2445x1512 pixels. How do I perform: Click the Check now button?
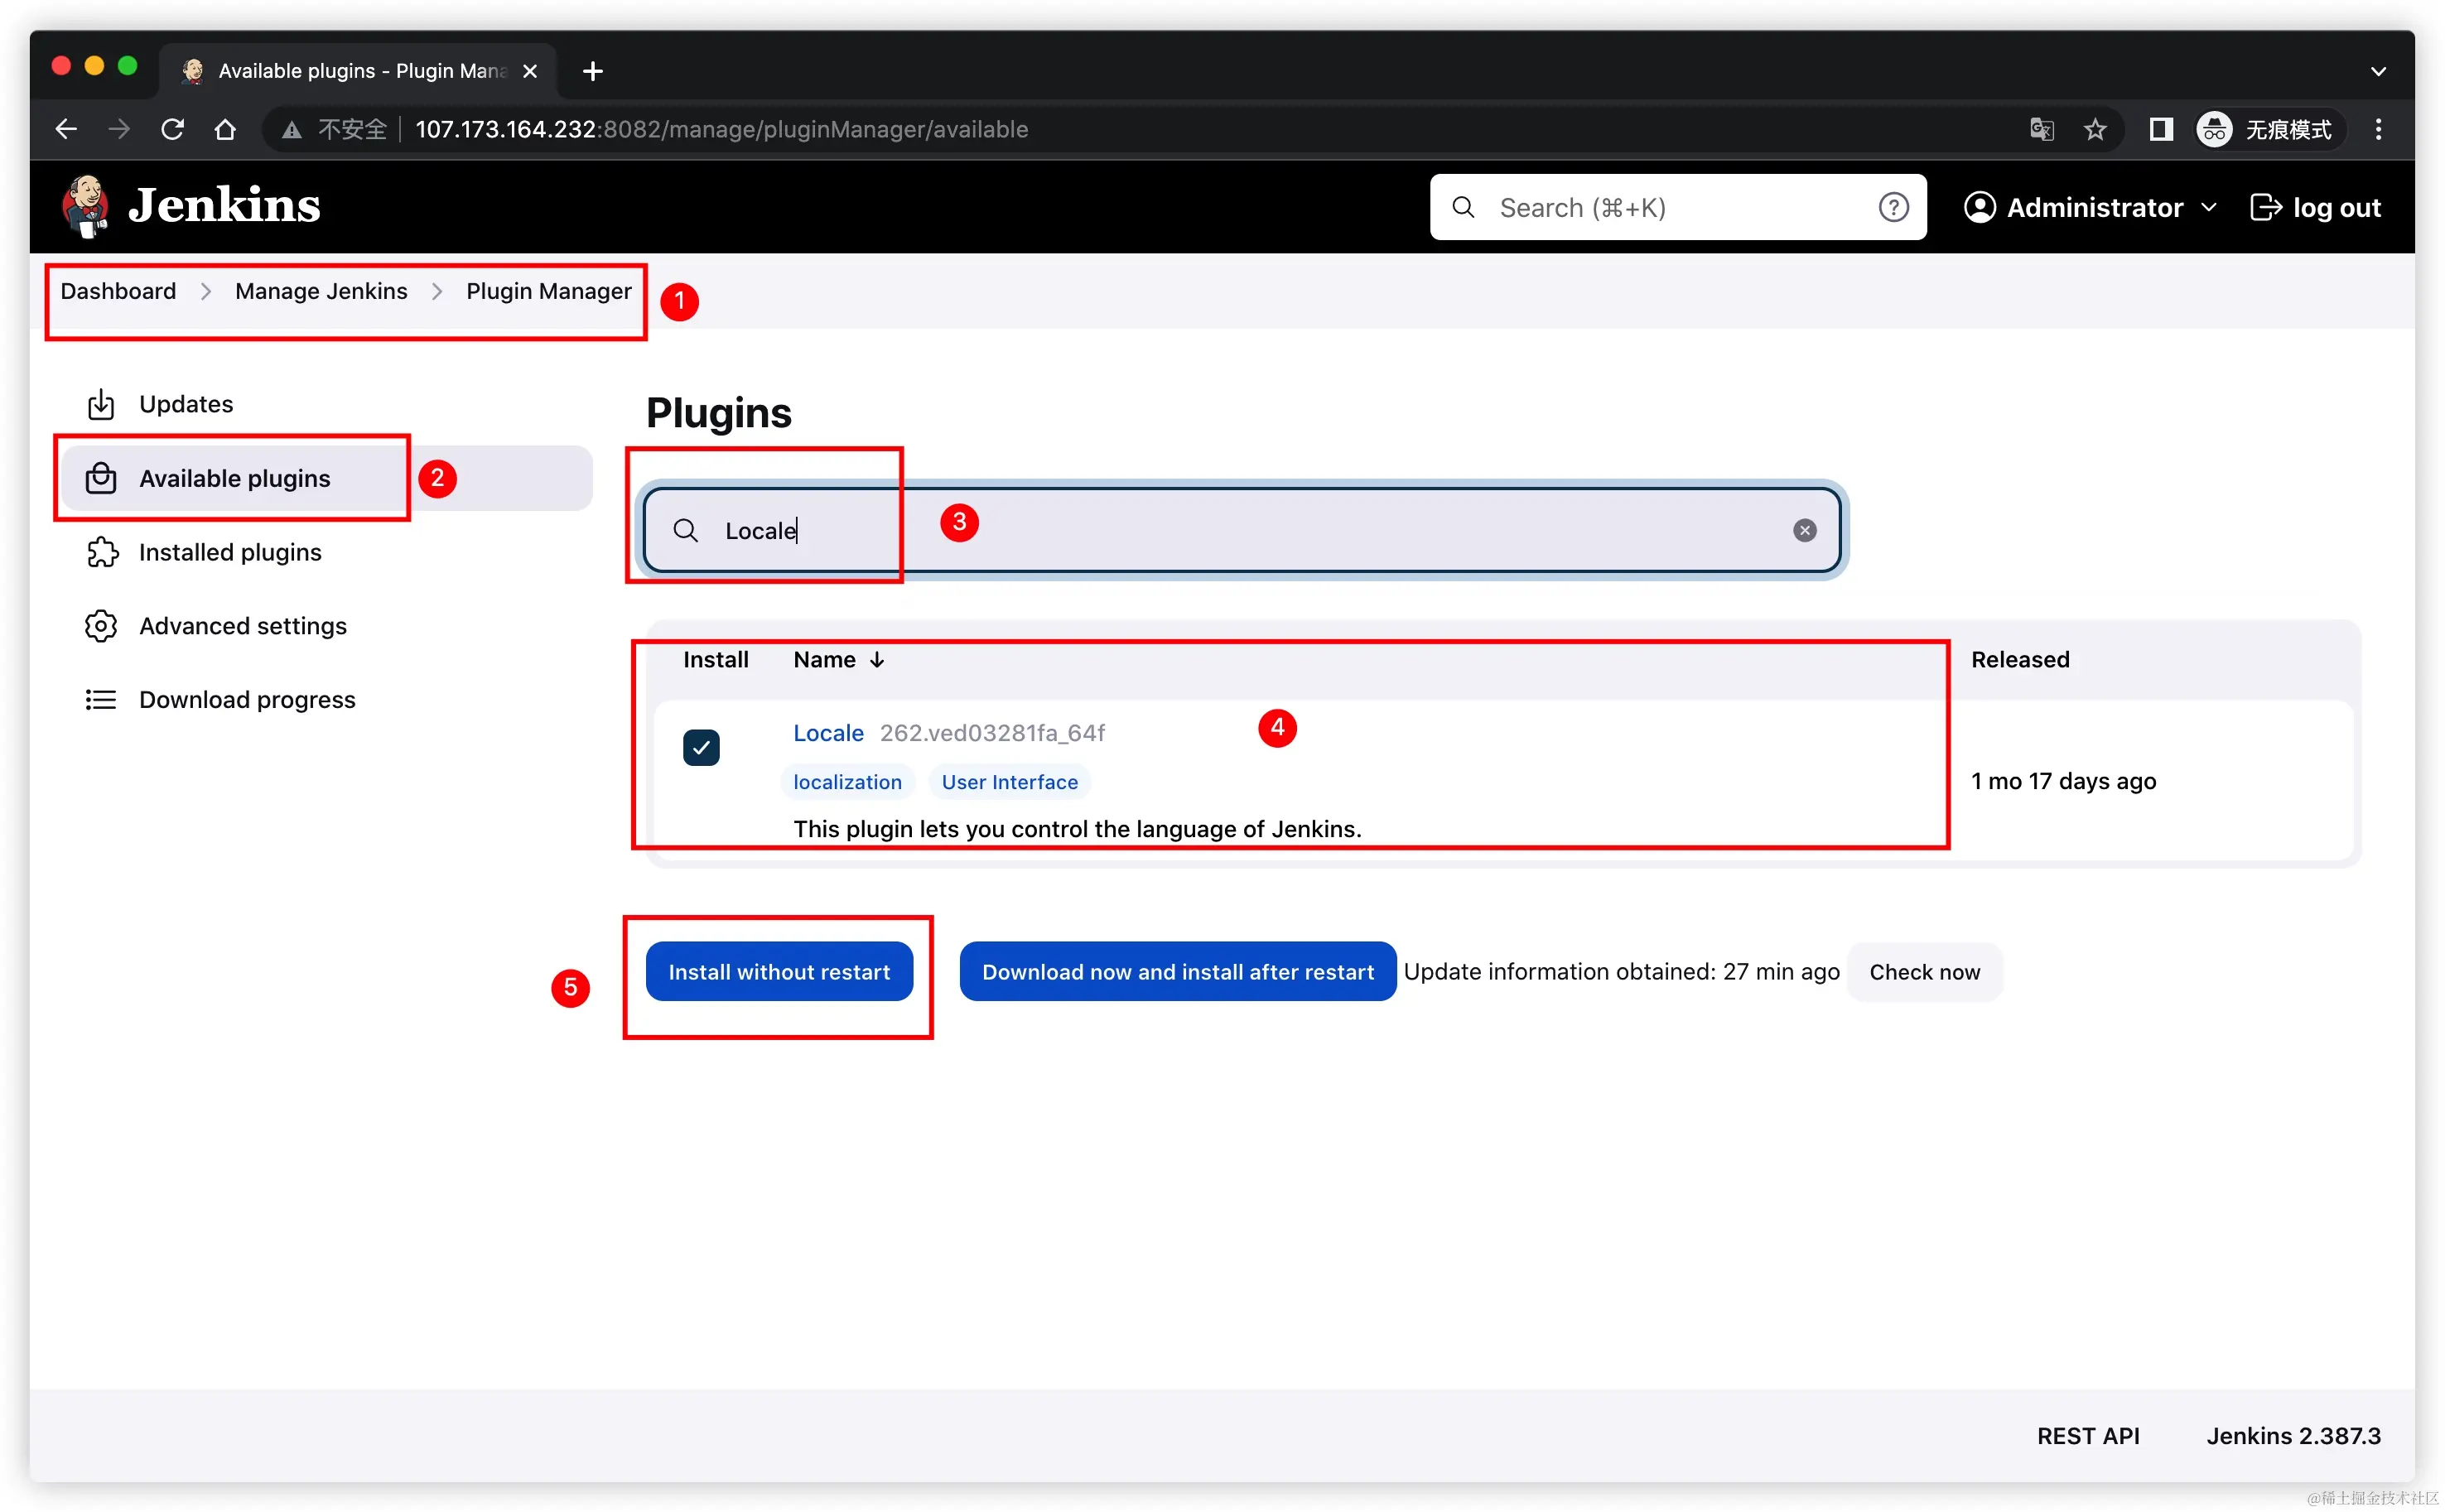[1924, 972]
